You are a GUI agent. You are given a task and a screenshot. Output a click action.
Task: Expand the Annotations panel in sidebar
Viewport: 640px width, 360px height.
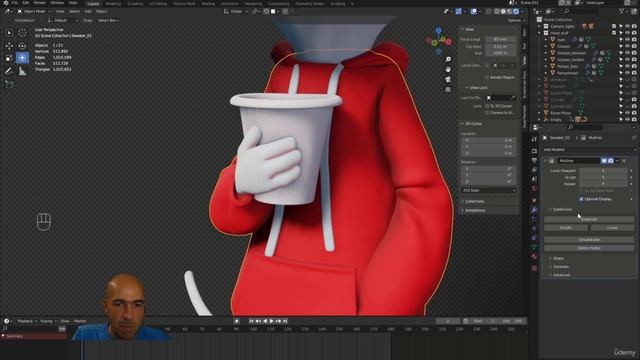click(475, 211)
